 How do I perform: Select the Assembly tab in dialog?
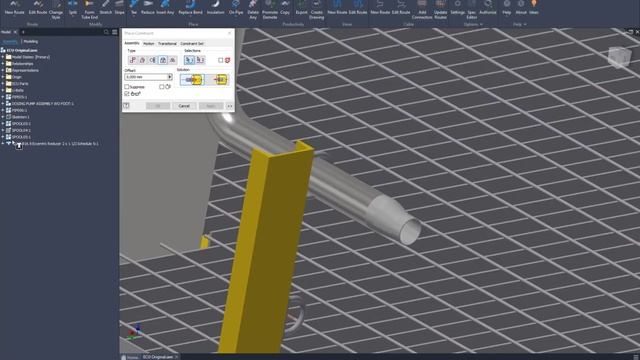pyautogui.click(x=131, y=43)
